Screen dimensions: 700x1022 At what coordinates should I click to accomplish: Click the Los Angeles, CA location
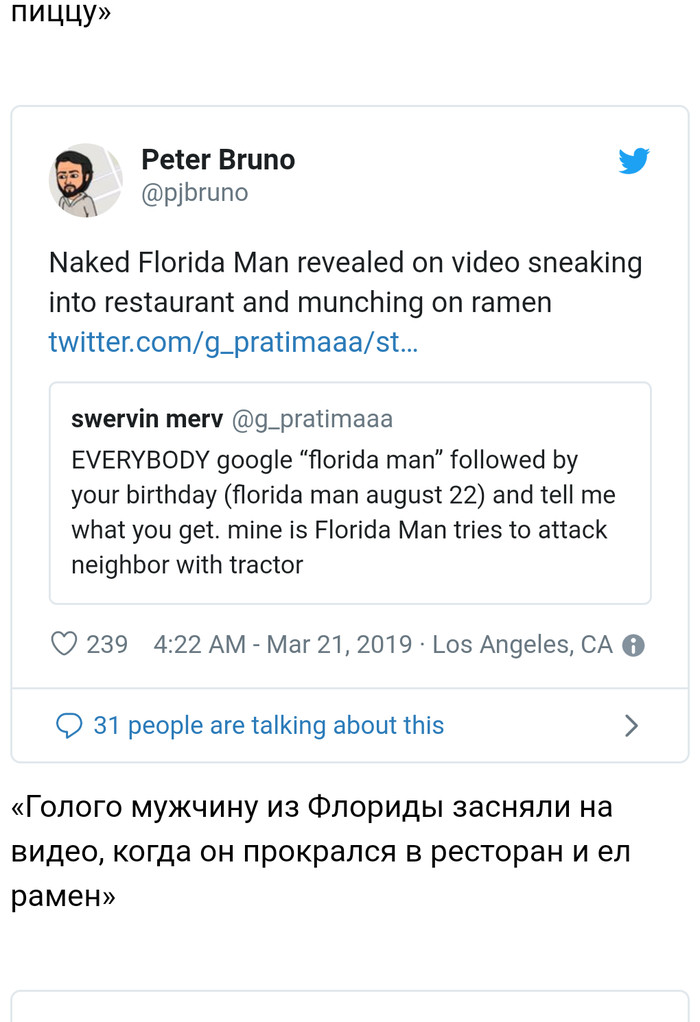[522, 644]
